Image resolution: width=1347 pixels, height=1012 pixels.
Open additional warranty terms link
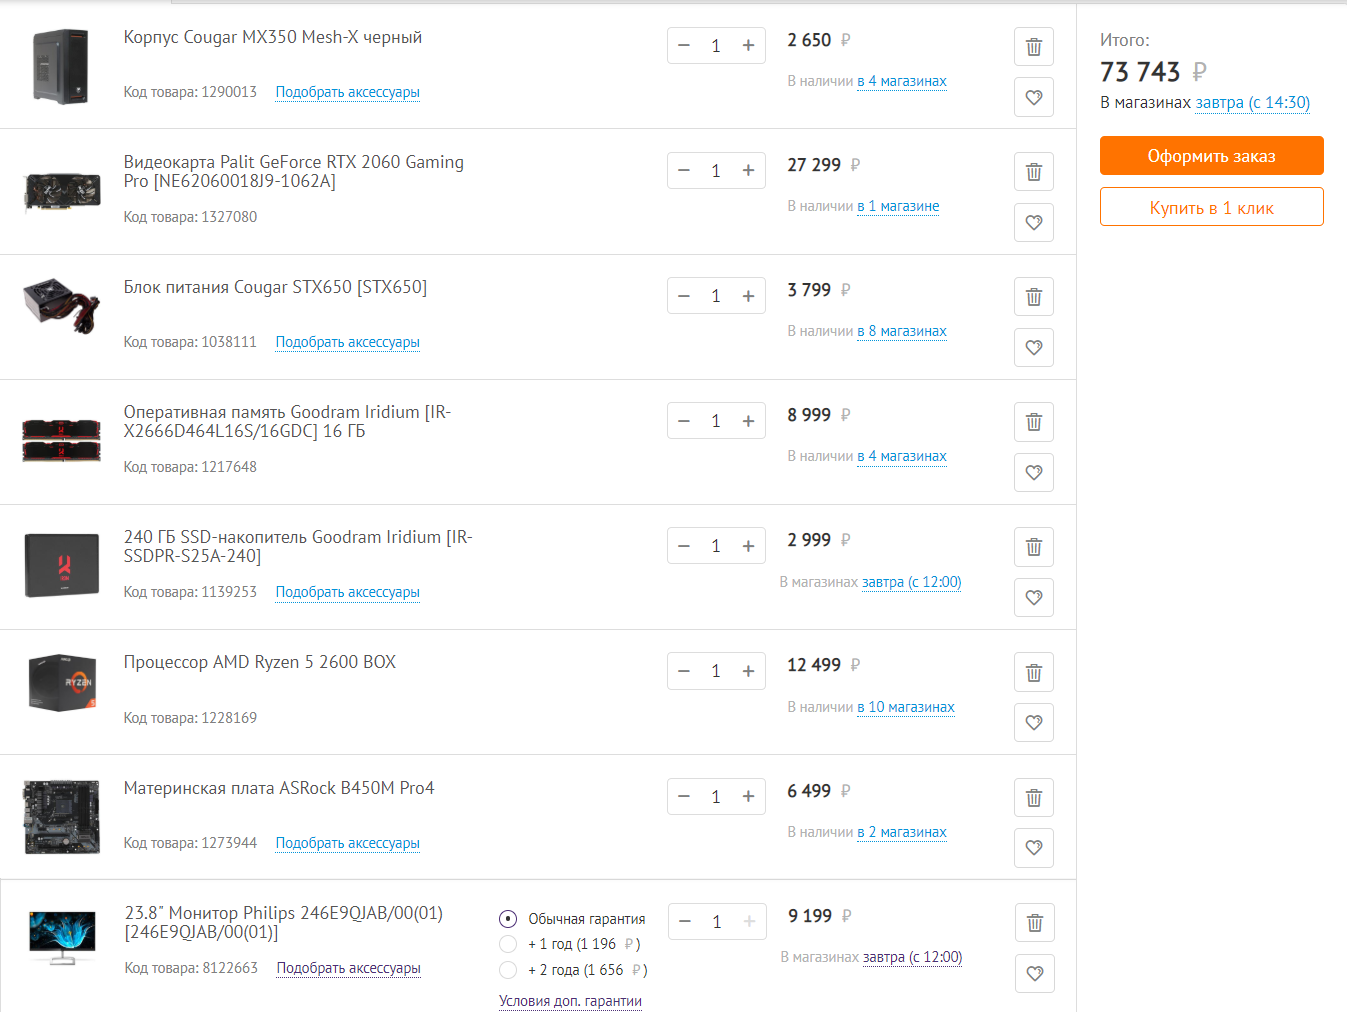(570, 1001)
